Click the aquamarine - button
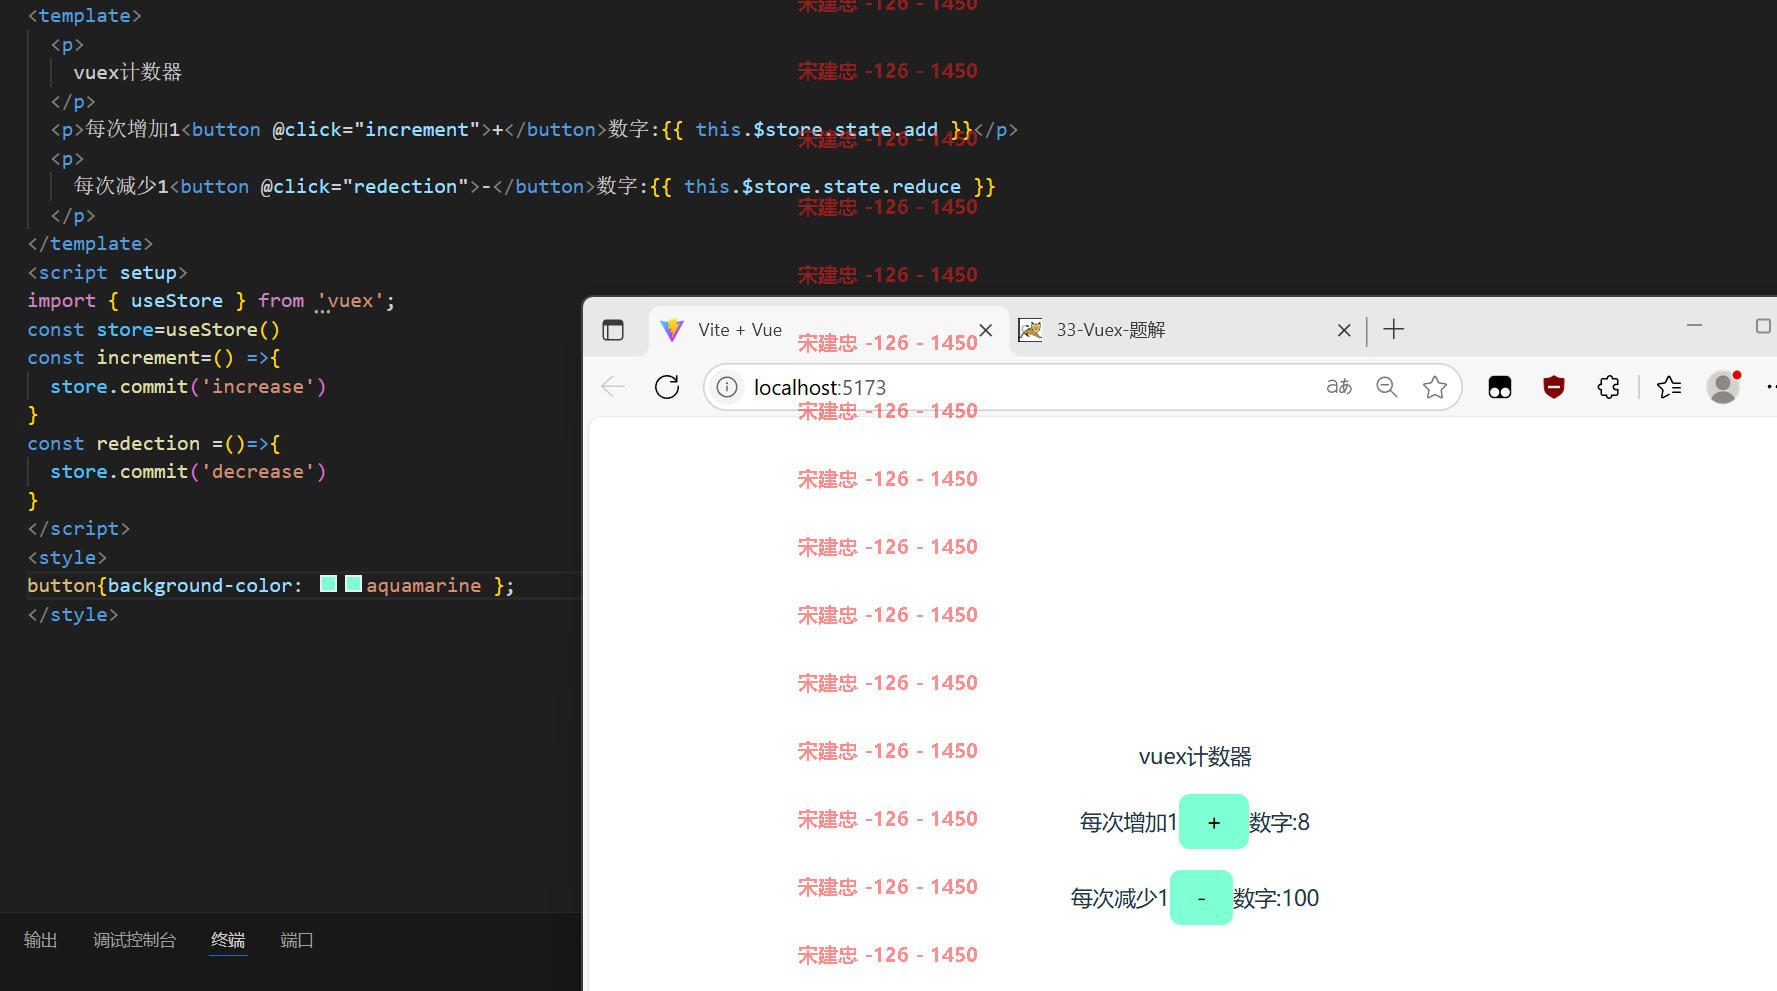 (x=1201, y=898)
